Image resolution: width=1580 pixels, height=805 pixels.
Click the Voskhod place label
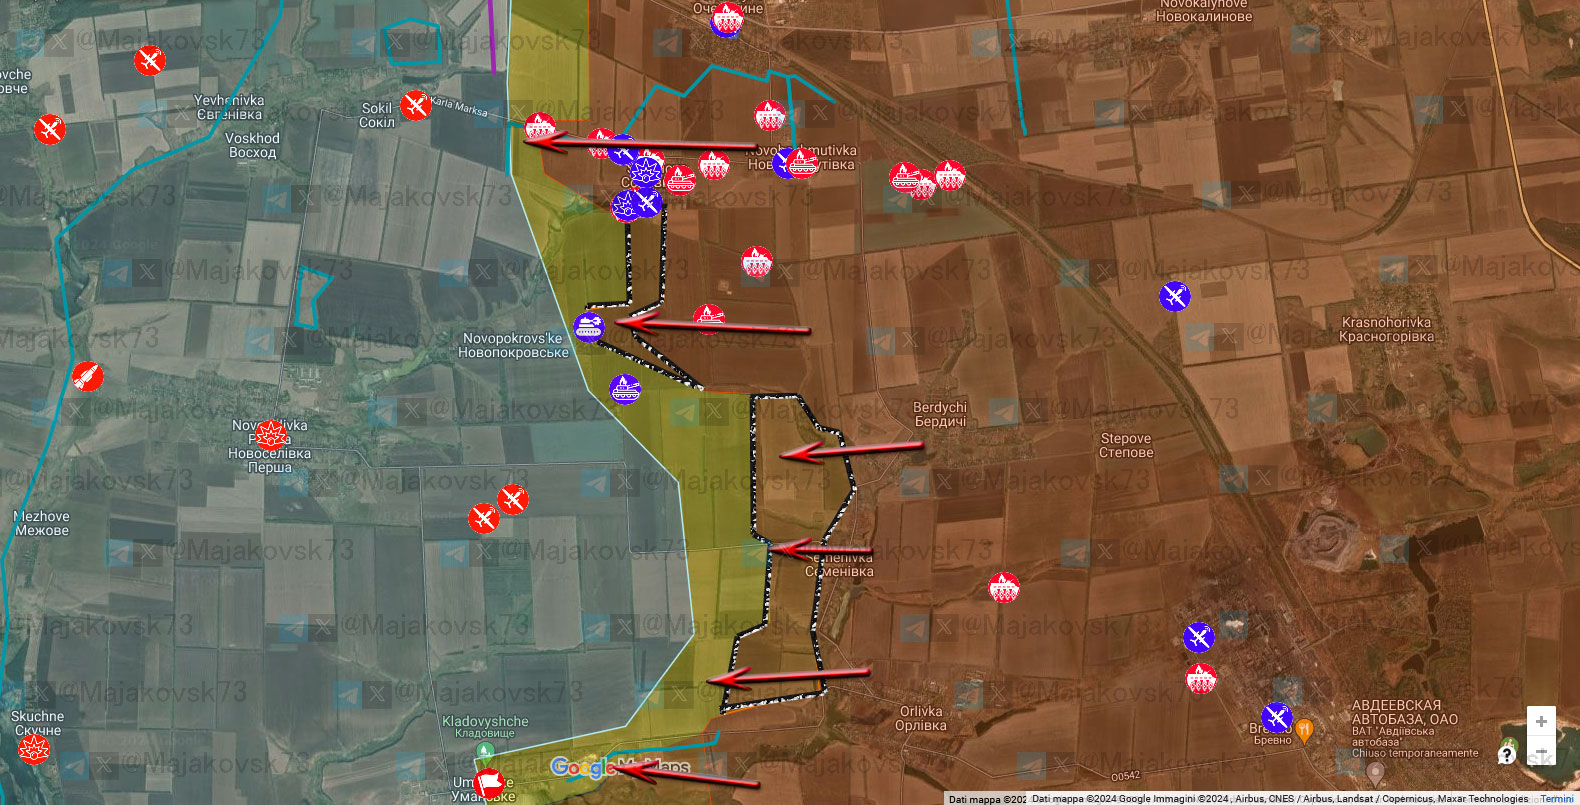pos(252,145)
